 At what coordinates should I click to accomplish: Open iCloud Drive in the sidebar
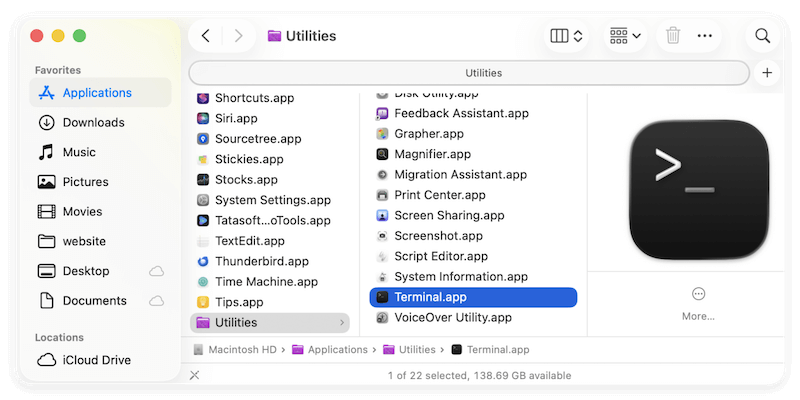(x=100, y=360)
